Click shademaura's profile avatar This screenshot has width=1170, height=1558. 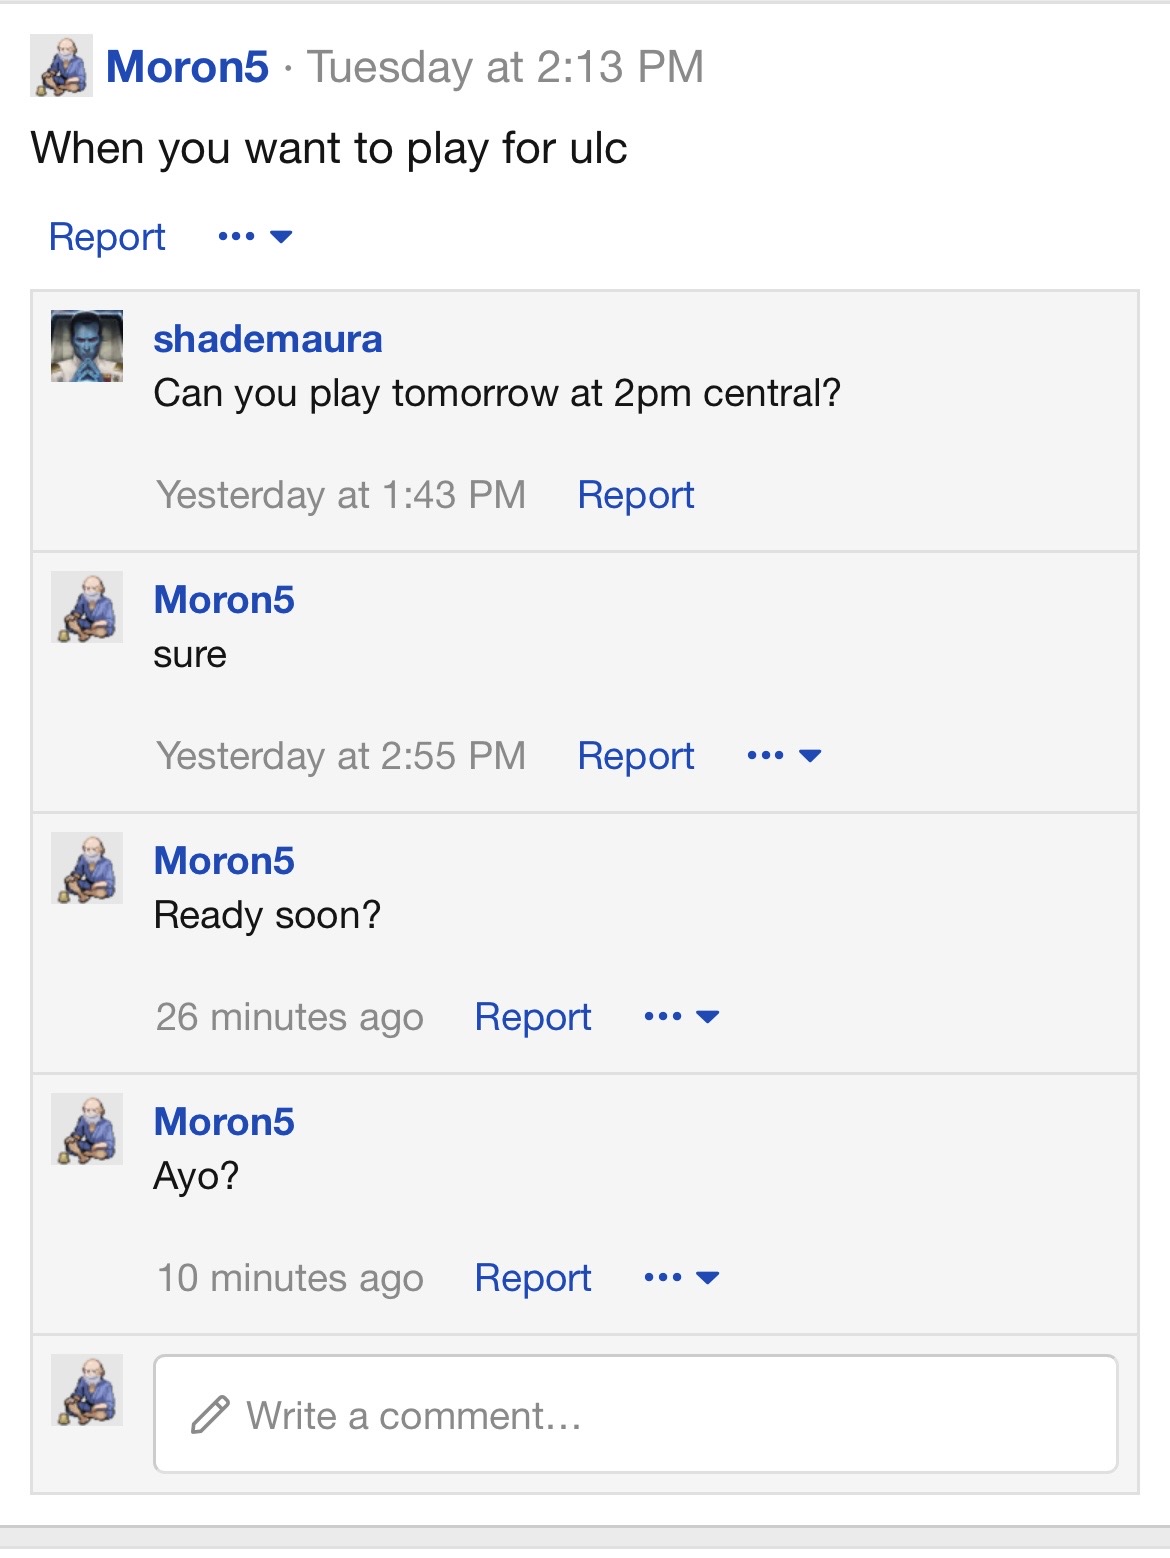pos(87,346)
